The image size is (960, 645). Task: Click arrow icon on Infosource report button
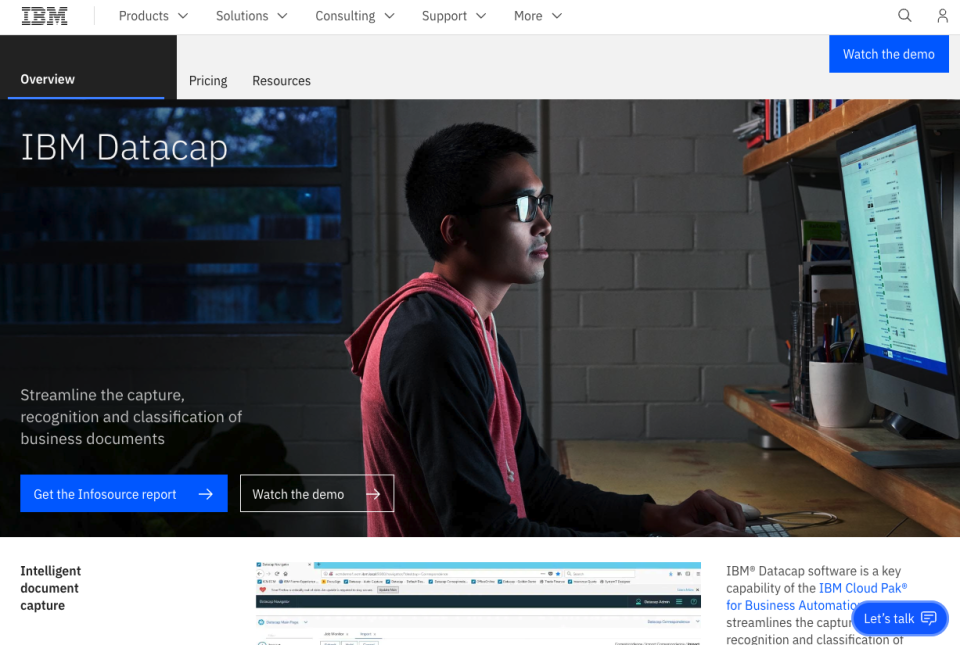(x=206, y=494)
